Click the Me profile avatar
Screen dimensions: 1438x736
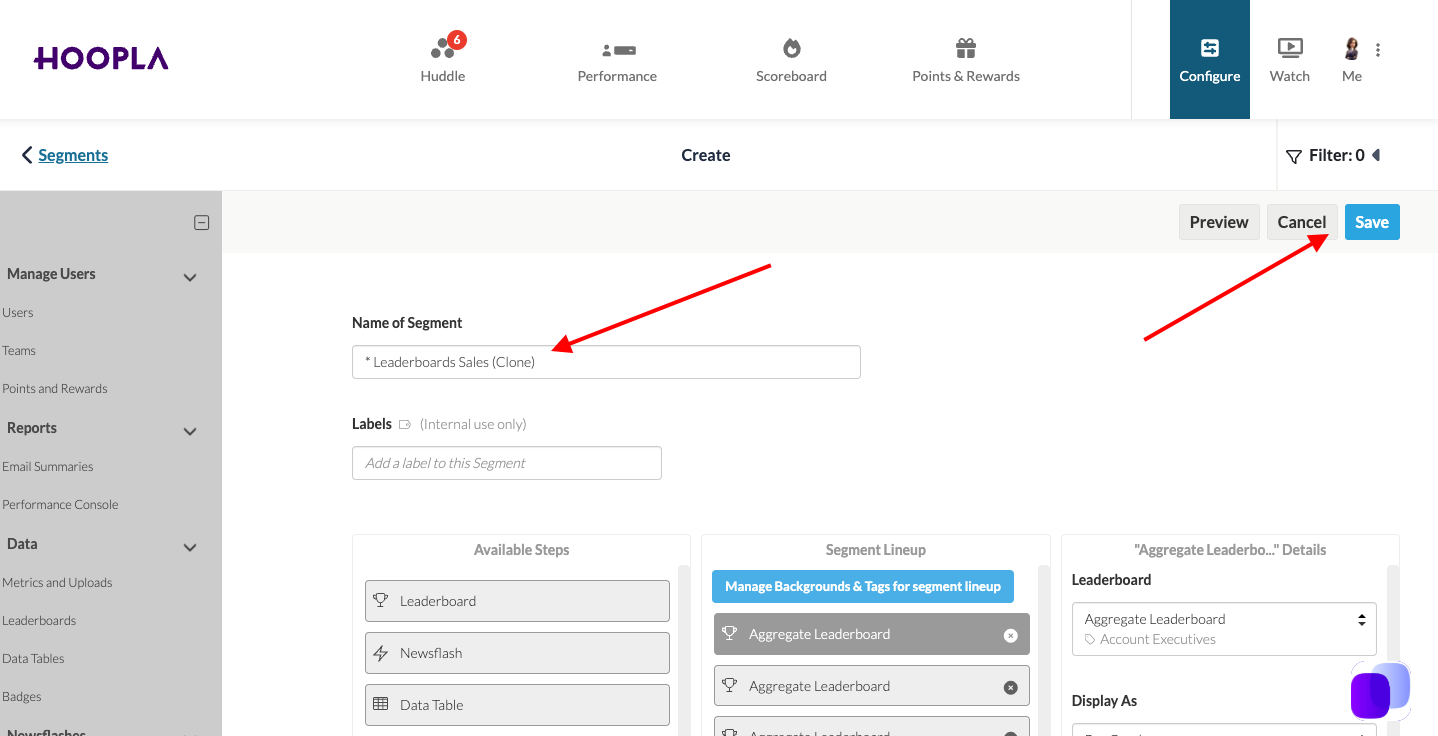click(1352, 49)
